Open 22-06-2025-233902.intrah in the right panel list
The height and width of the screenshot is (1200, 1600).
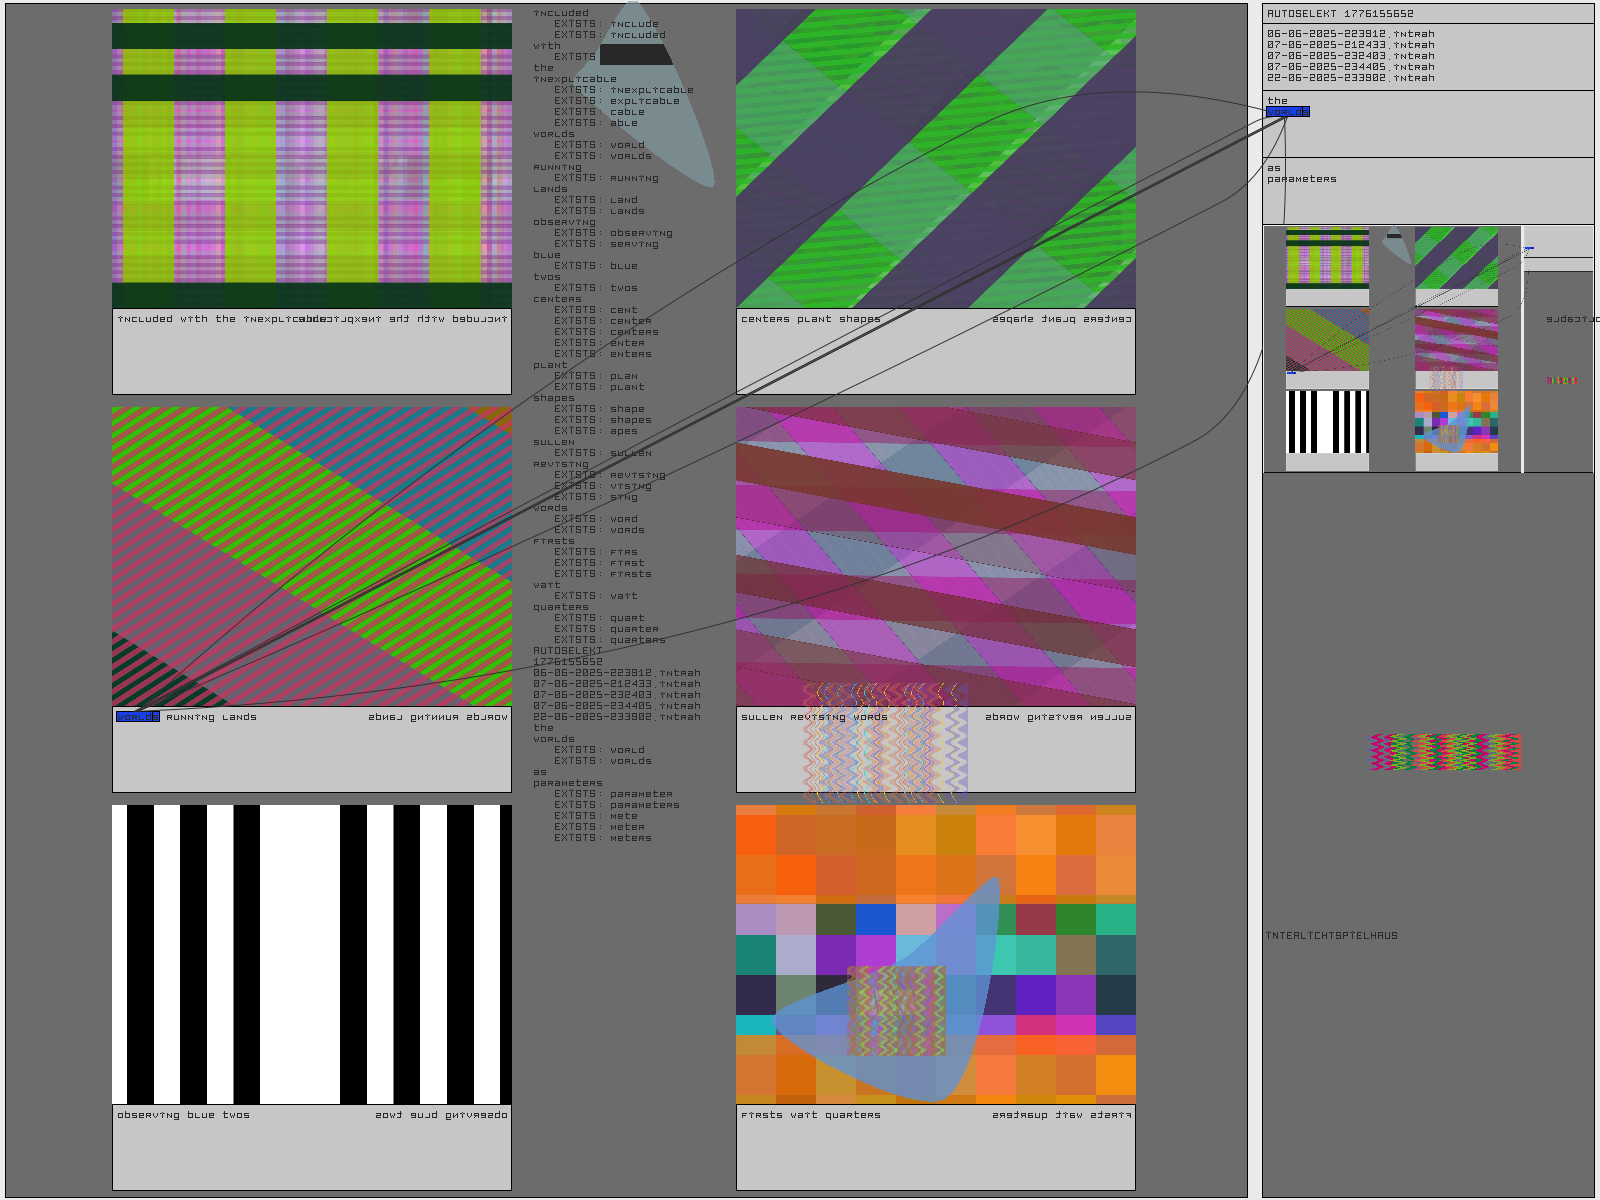click(1350, 78)
